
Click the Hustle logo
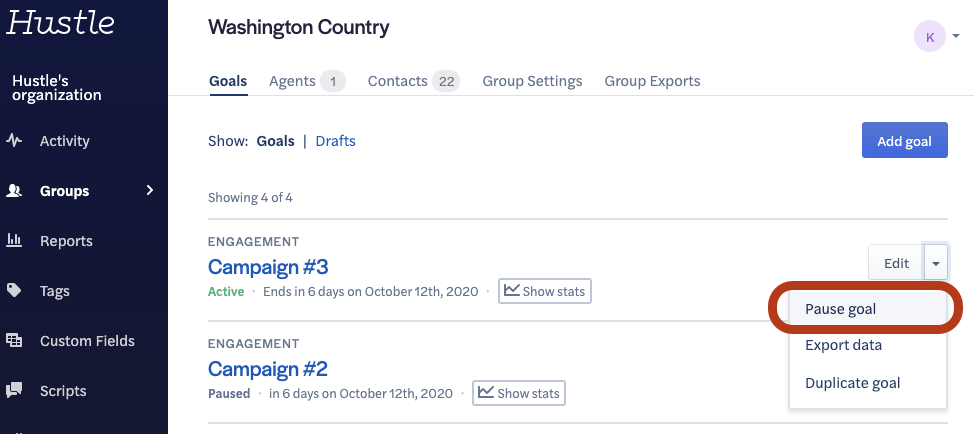pos(60,22)
